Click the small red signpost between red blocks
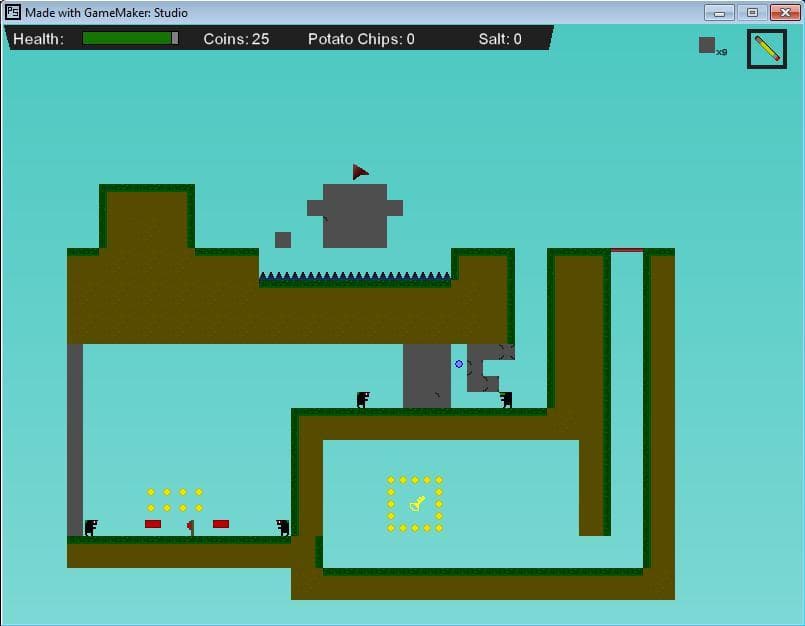This screenshot has height=626, width=805. 190,527
